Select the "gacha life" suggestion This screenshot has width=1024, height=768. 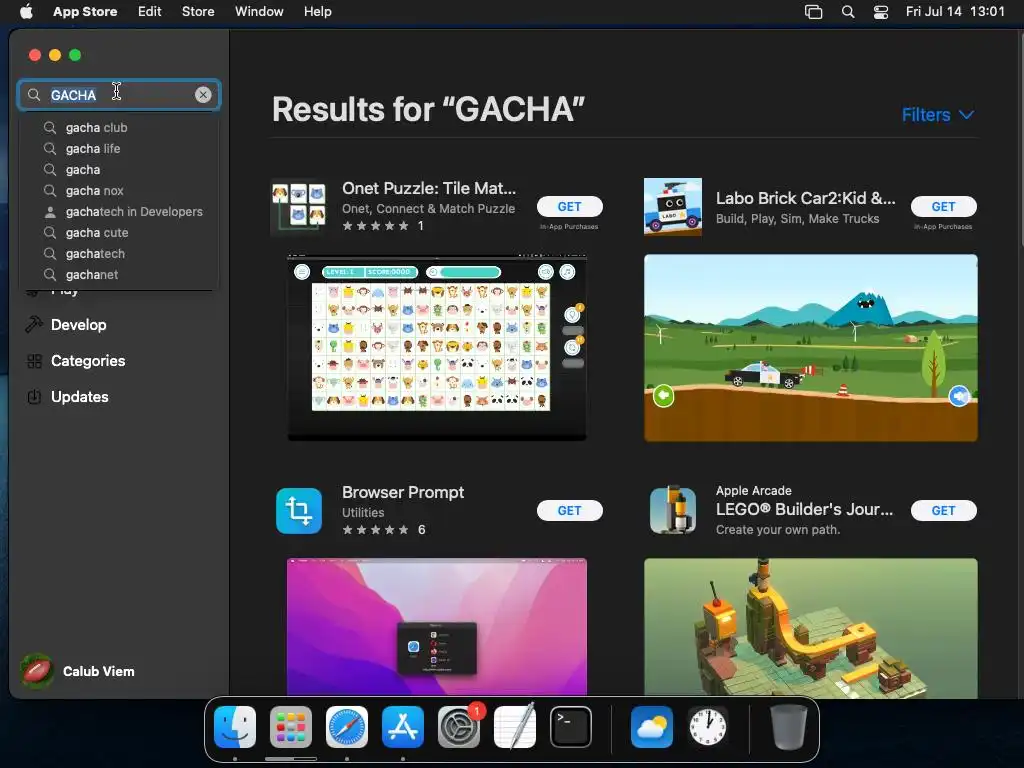(x=118, y=148)
